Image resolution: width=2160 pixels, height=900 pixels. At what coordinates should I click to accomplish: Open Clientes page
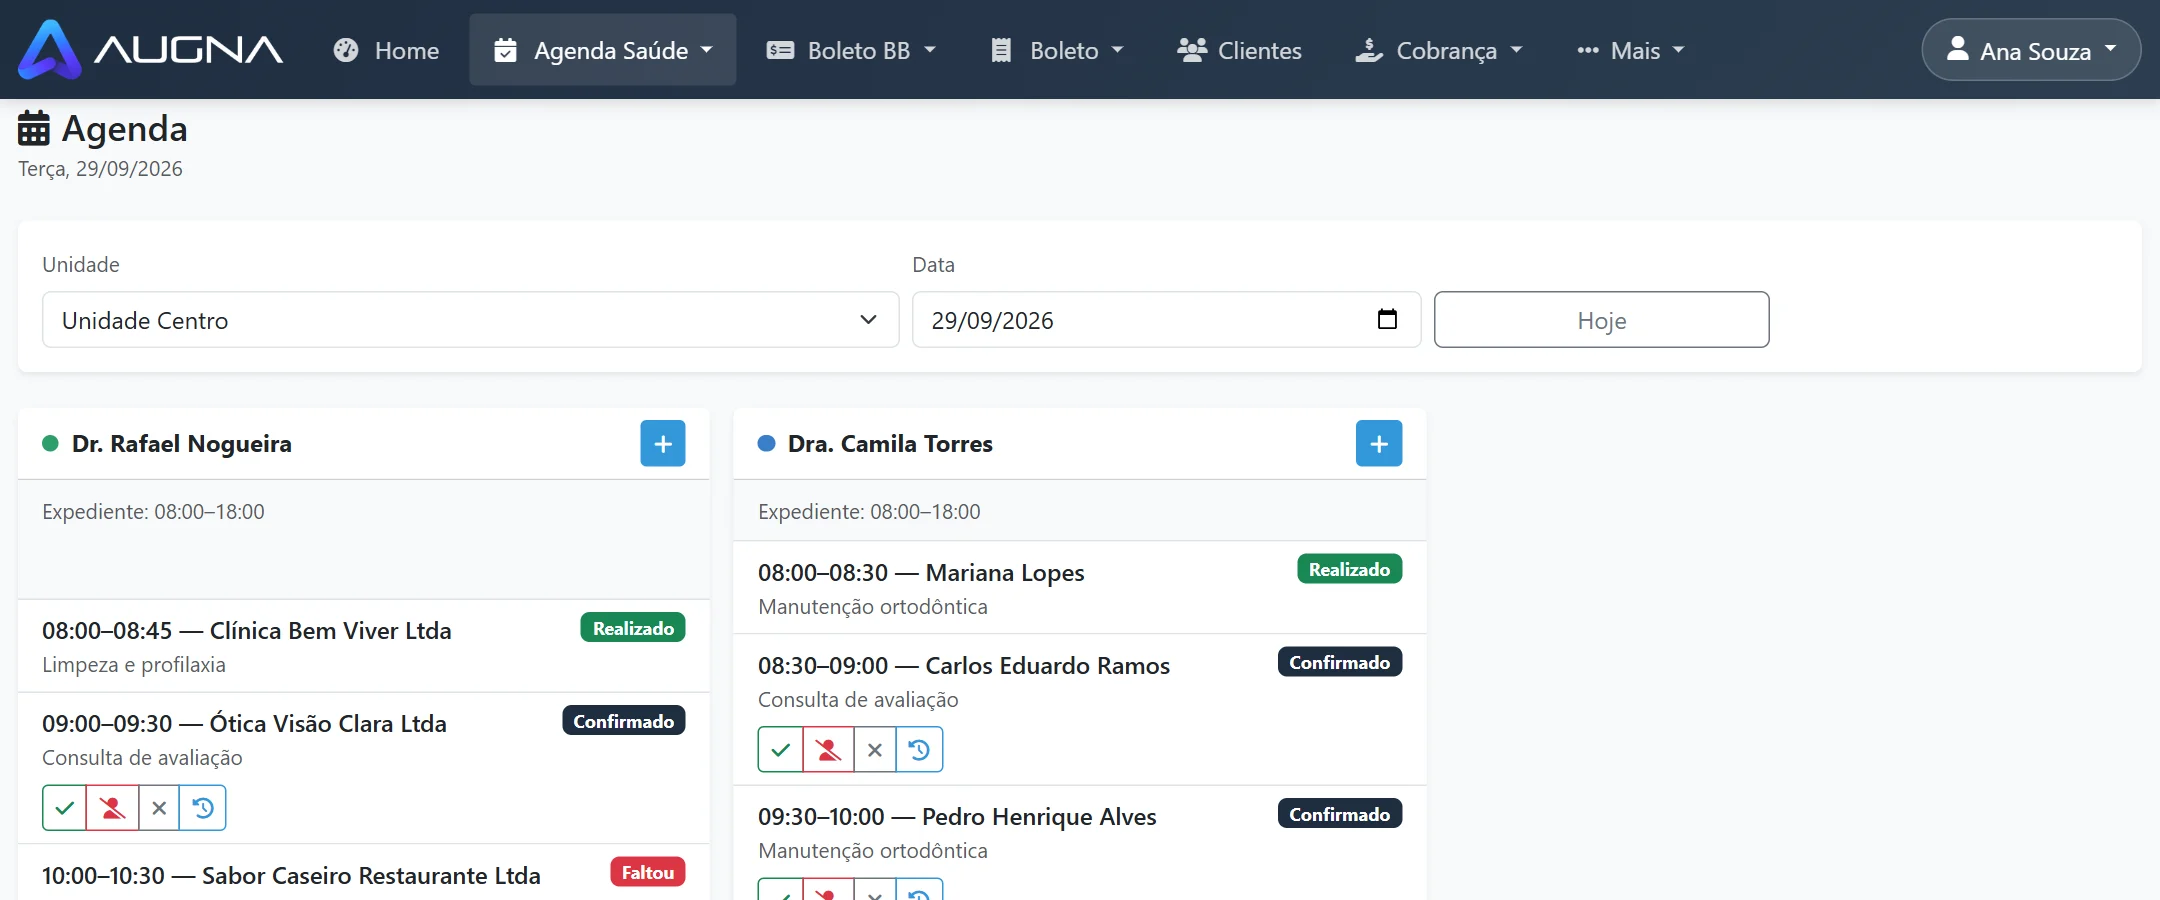click(x=1239, y=50)
